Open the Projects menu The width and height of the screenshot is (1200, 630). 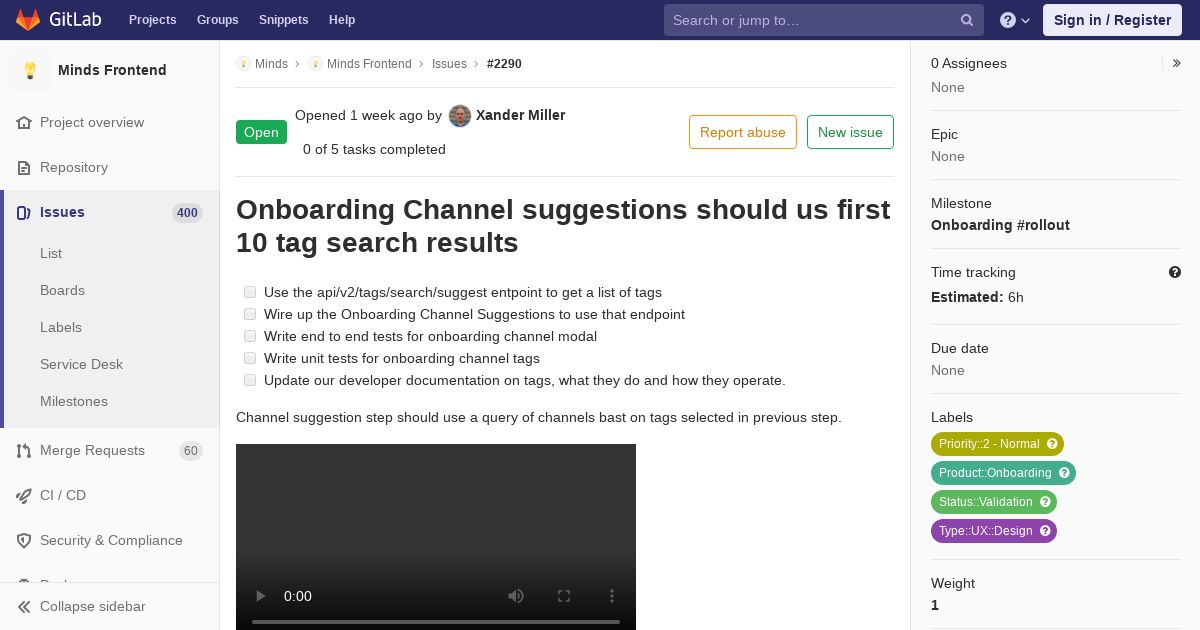point(152,20)
